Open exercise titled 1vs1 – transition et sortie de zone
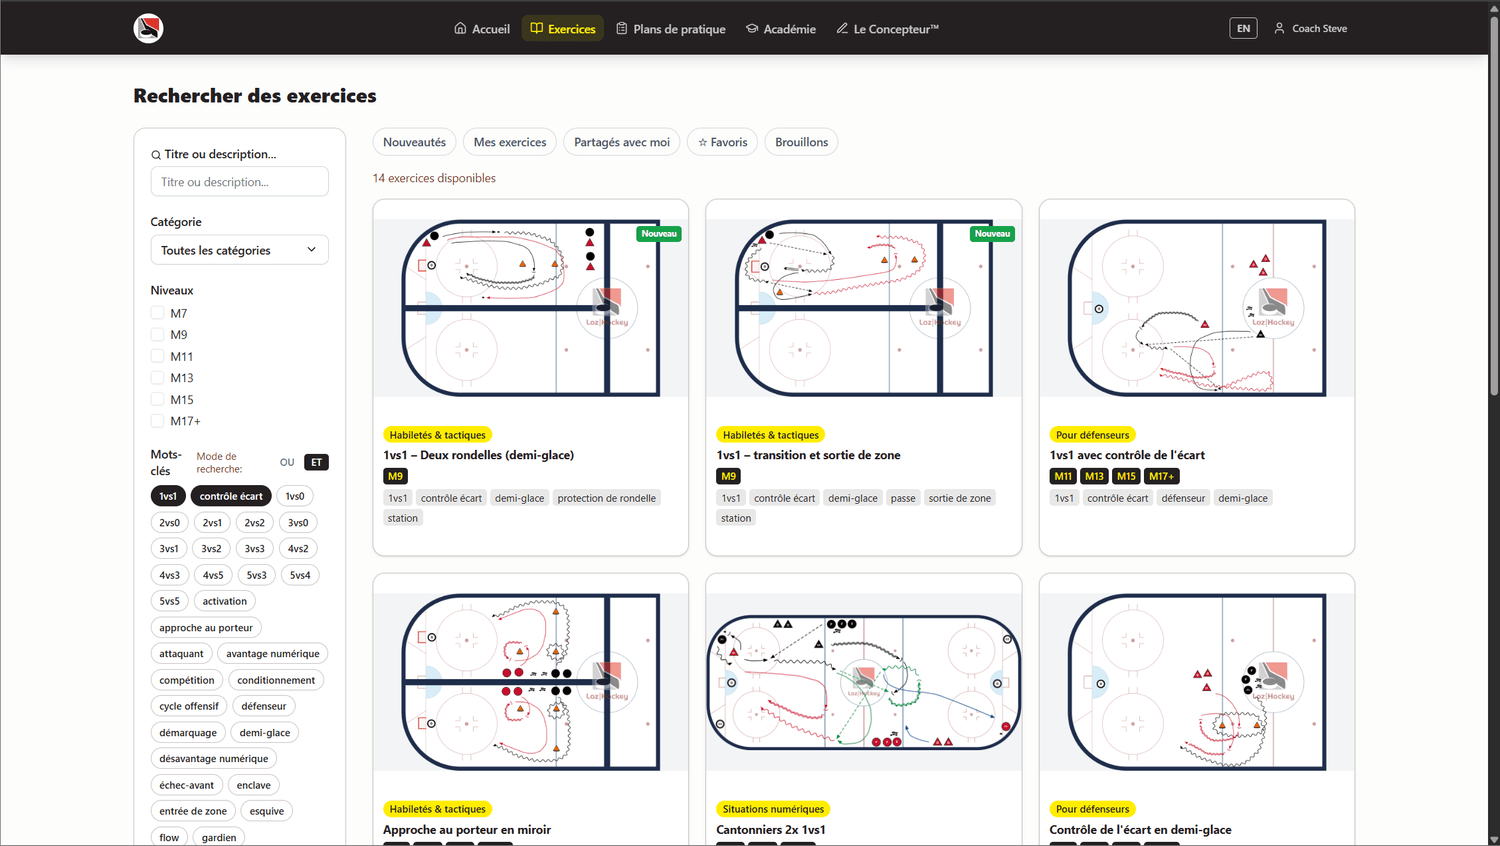This screenshot has width=1500, height=846. [808, 455]
